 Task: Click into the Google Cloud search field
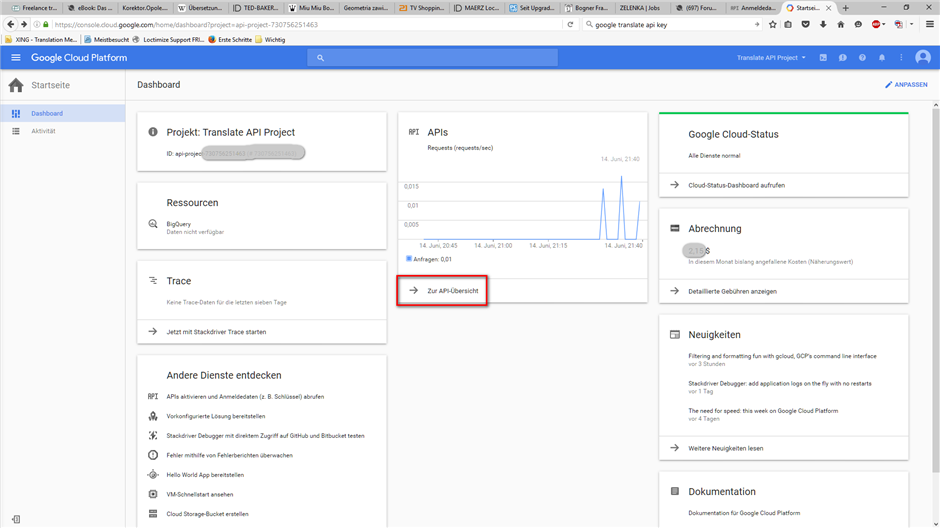tap(433, 58)
